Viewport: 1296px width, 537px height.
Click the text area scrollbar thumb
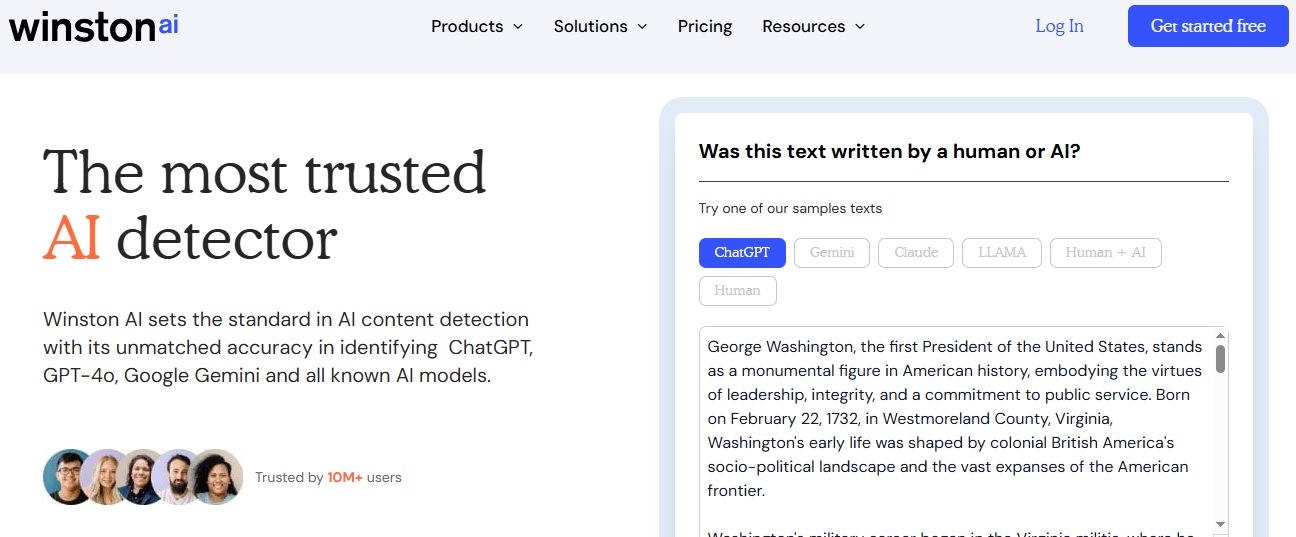pyautogui.click(x=1220, y=359)
